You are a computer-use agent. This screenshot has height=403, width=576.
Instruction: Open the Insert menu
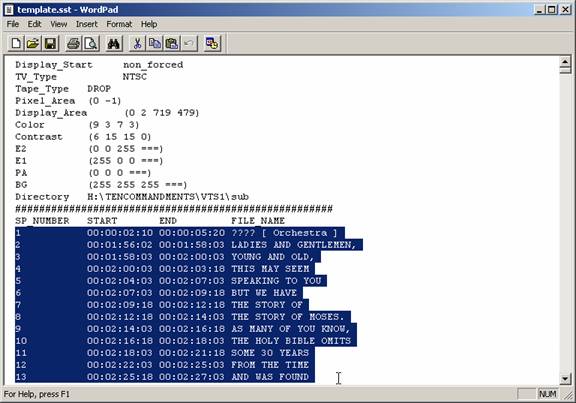[87, 24]
